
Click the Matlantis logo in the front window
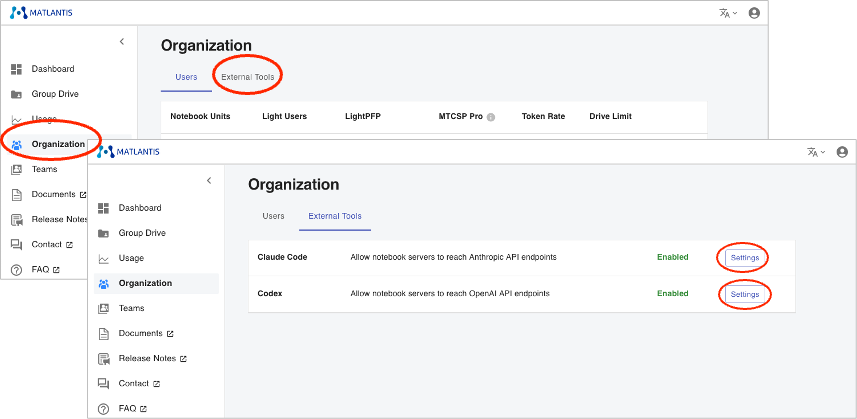pos(128,152)
